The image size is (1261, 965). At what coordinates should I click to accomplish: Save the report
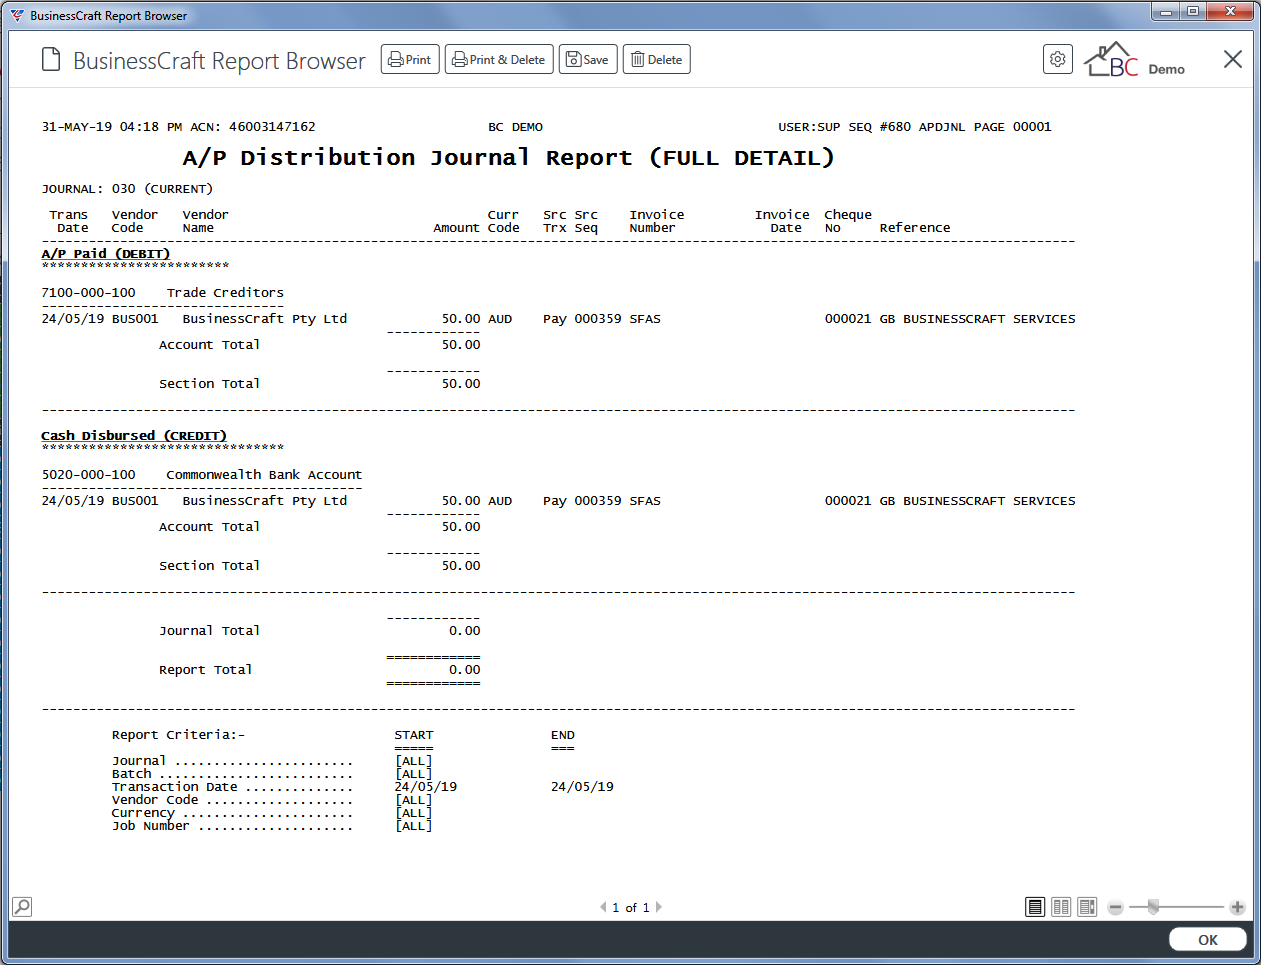coord(588,60)
